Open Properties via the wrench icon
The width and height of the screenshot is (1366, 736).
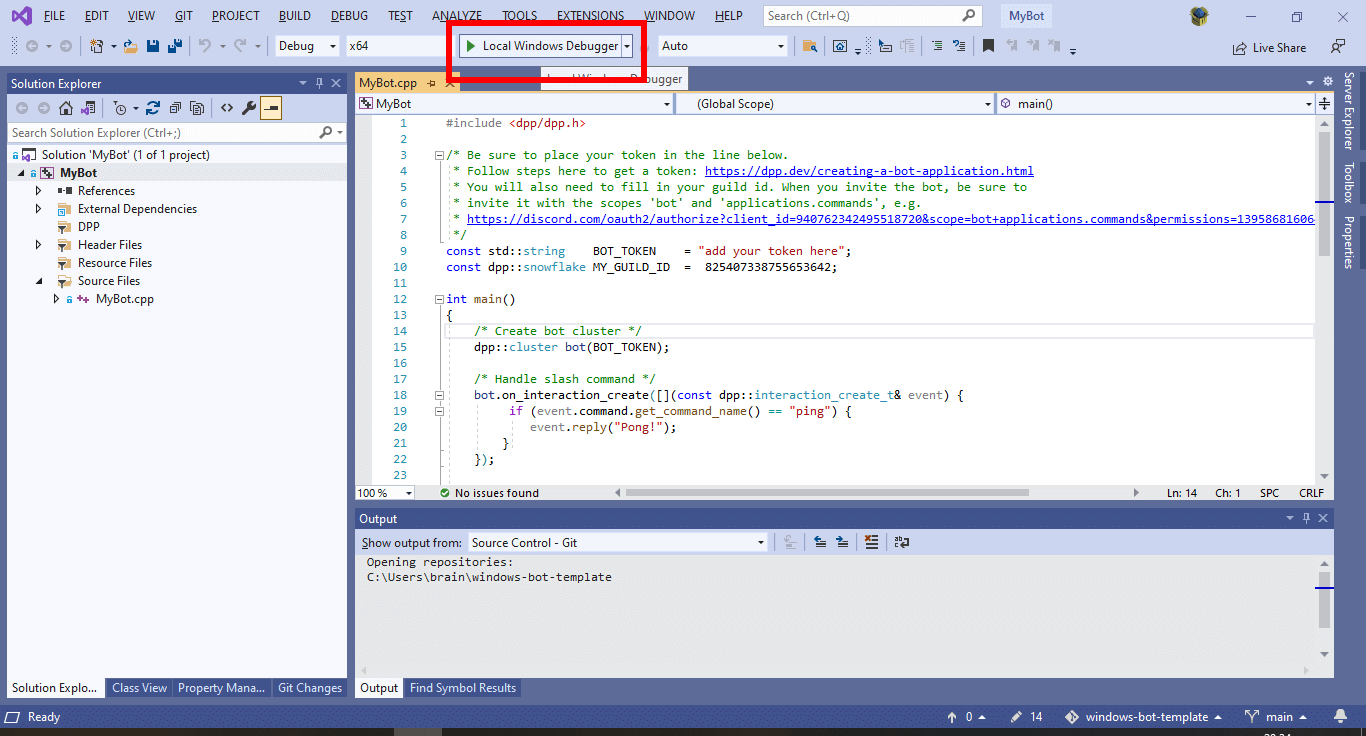coord(249,108)
